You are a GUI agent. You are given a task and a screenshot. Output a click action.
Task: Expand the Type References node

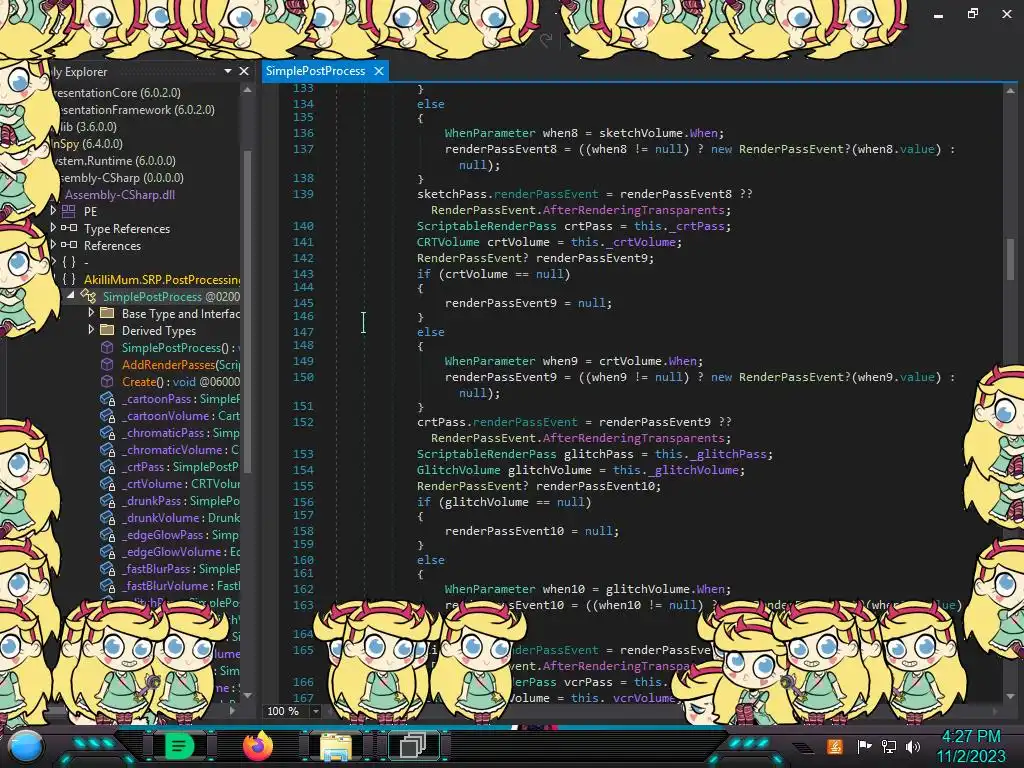(x=53, y=227)
